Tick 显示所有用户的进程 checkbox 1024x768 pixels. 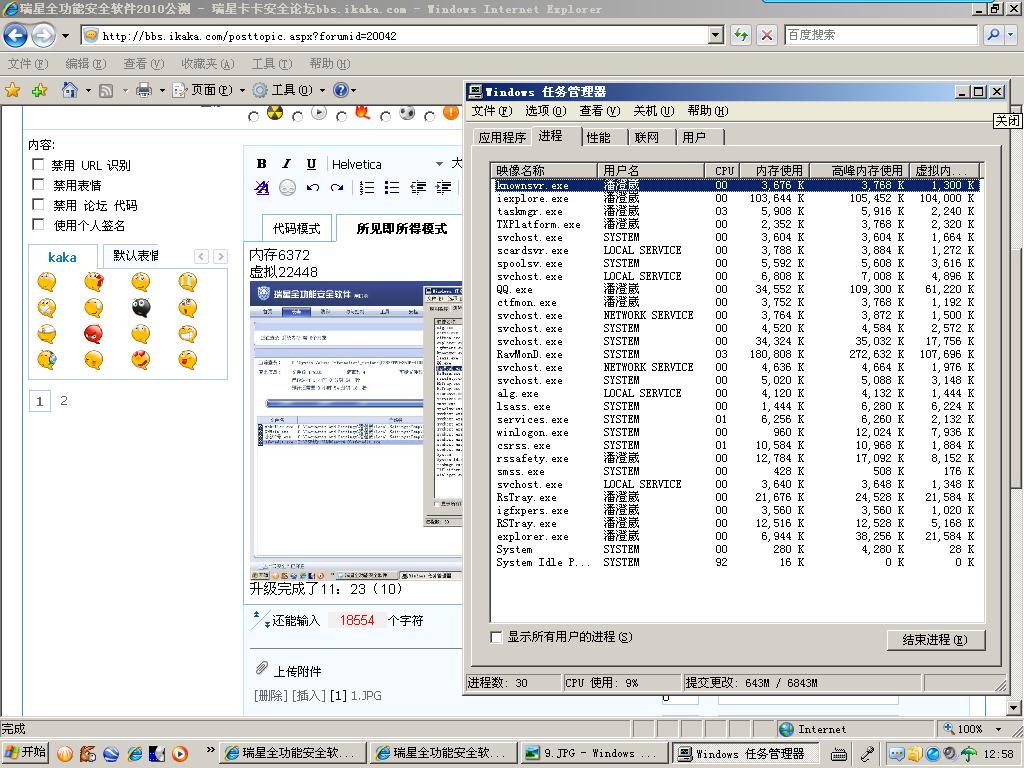click(x=496, y=637)
